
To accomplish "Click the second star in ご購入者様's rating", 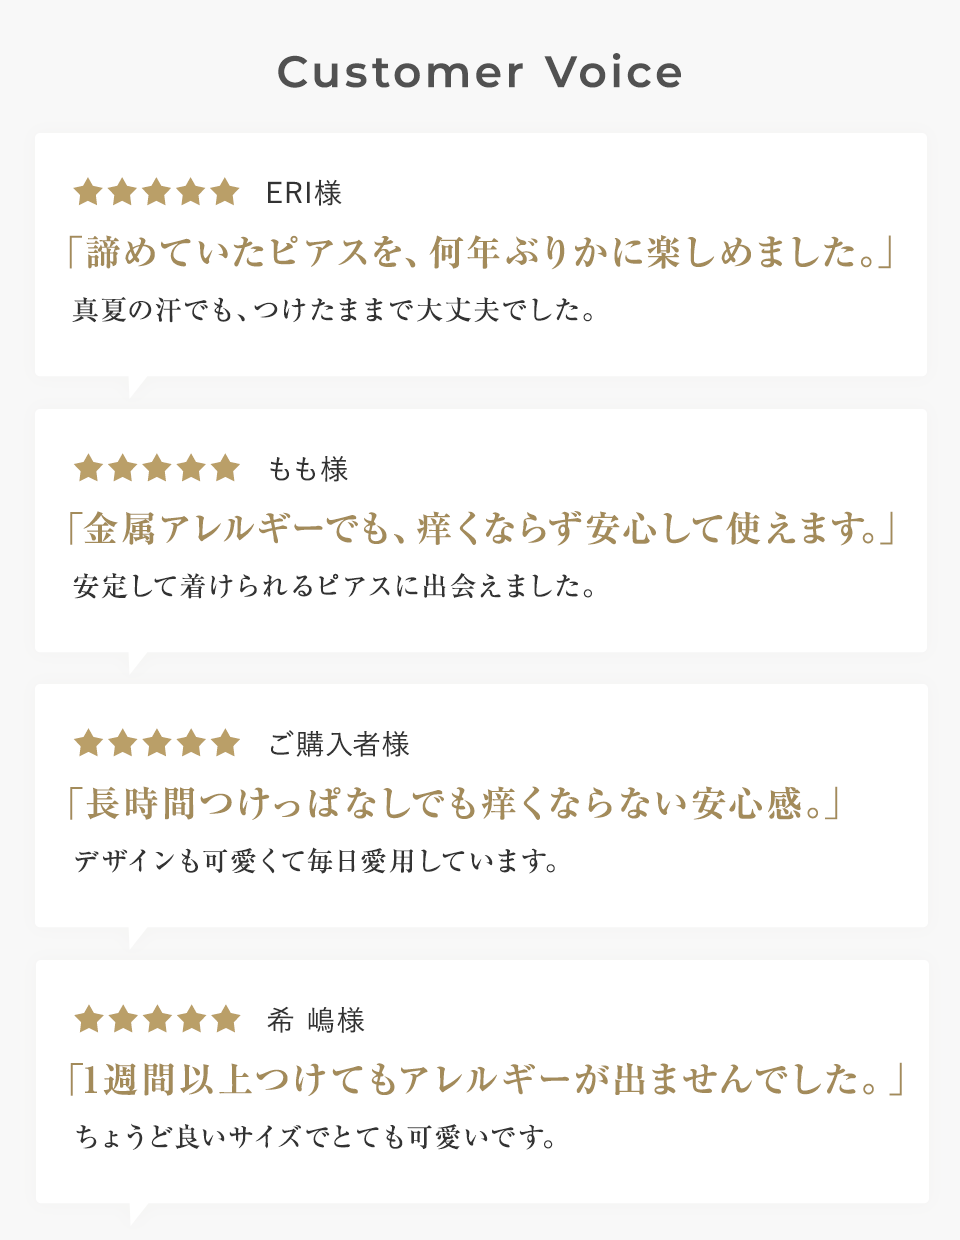I will click(x=123, y=743).
